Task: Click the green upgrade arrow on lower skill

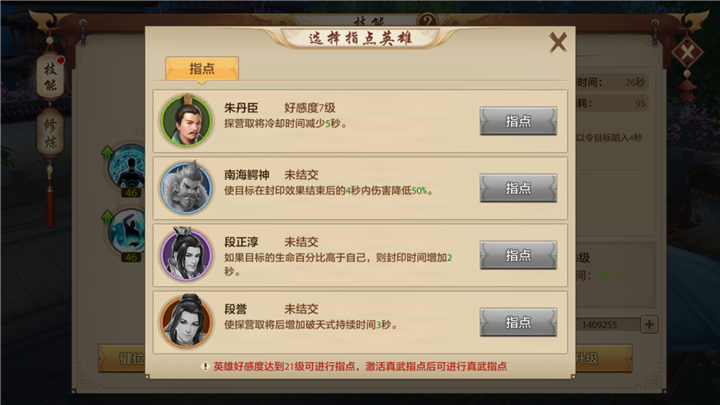Action: (x=107, y=217)
